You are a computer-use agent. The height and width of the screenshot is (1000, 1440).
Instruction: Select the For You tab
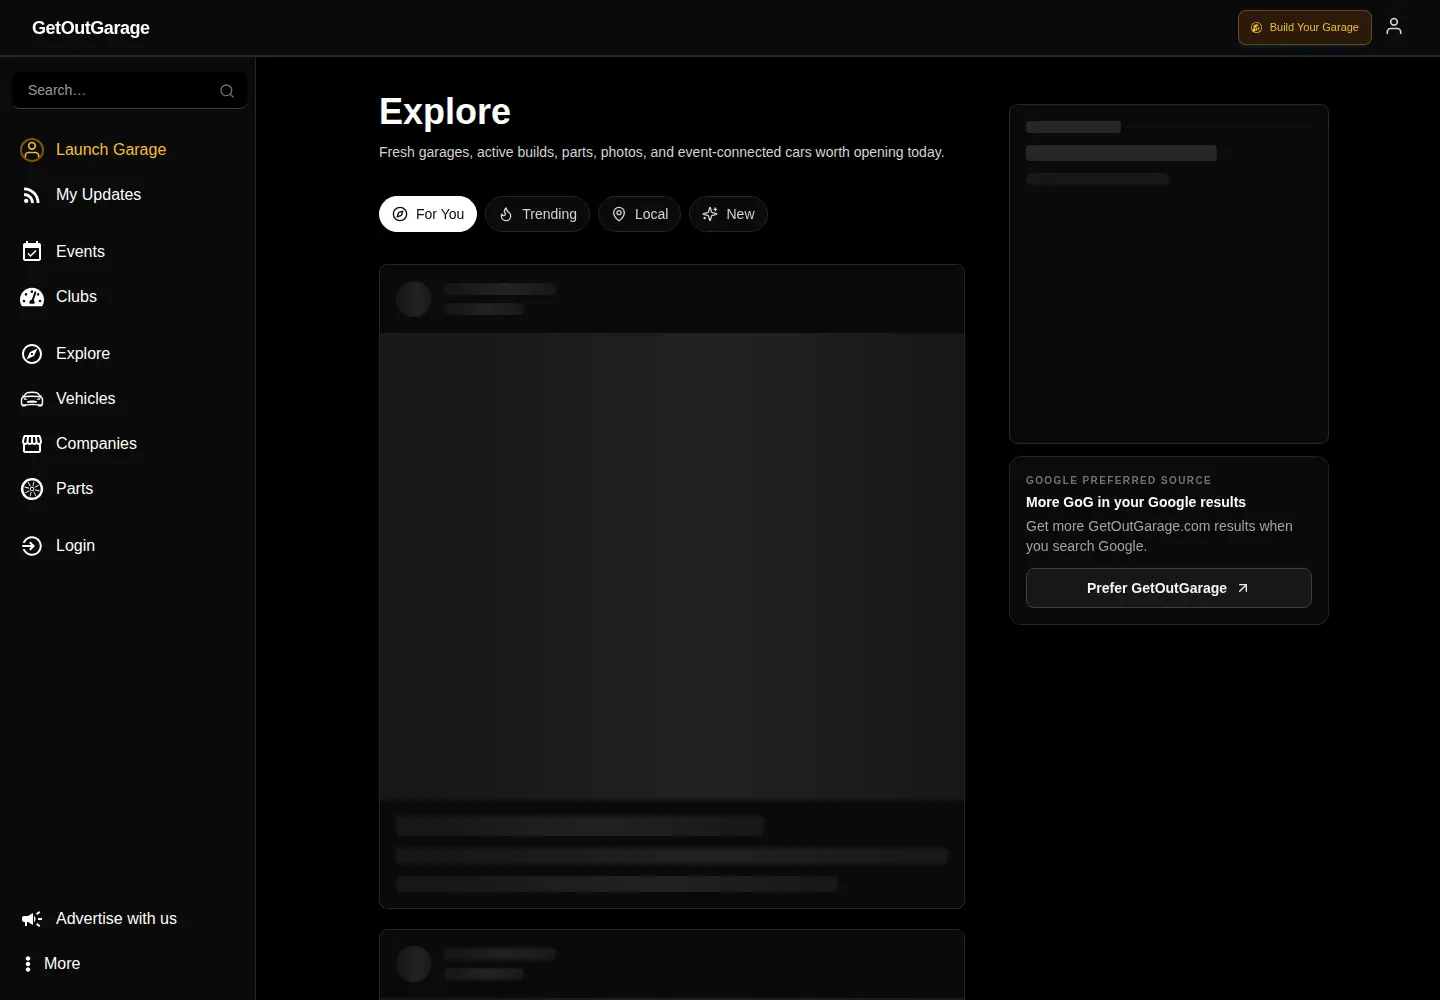coord(428,214)
